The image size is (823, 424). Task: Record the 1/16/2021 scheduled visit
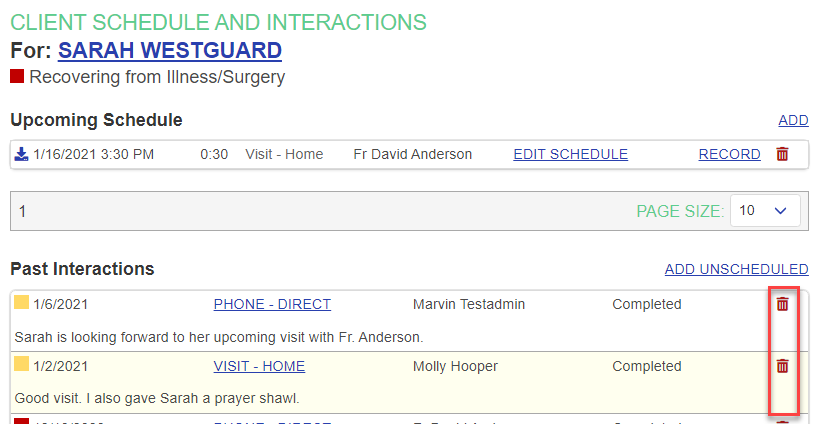729,154
